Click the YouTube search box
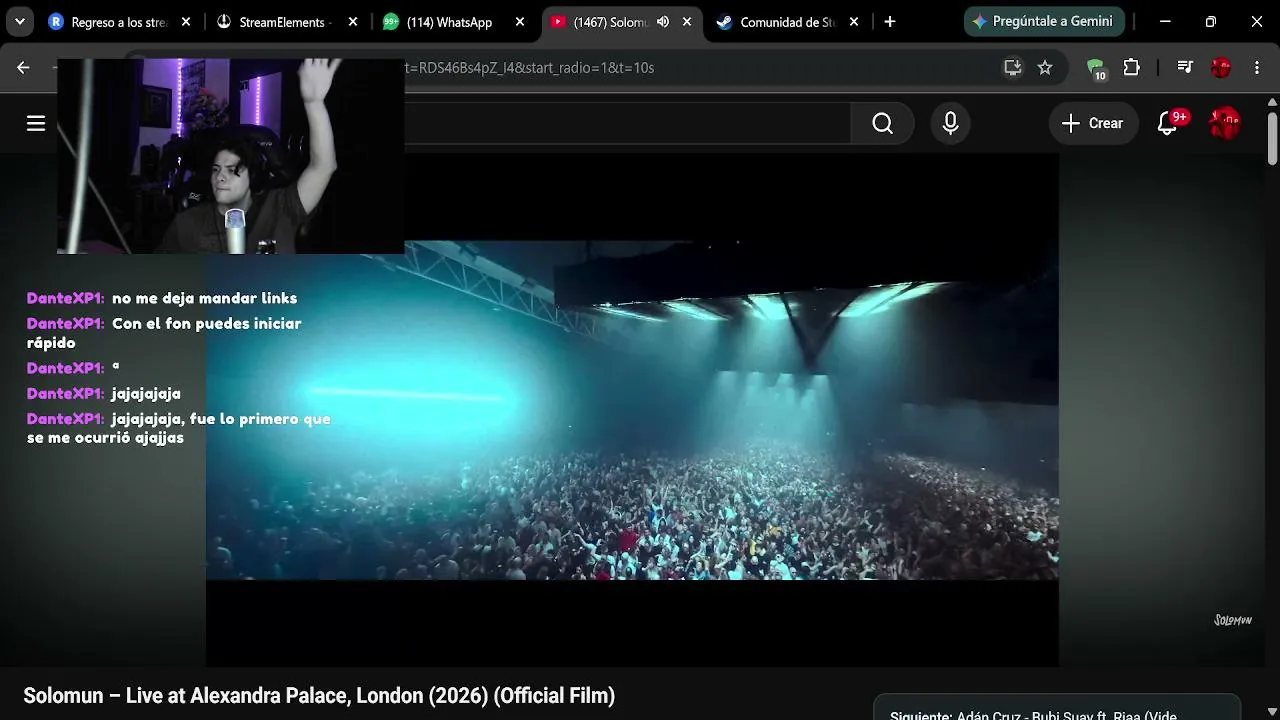Viewport: 1280px width, 720px height. click(x=627, y=123)
